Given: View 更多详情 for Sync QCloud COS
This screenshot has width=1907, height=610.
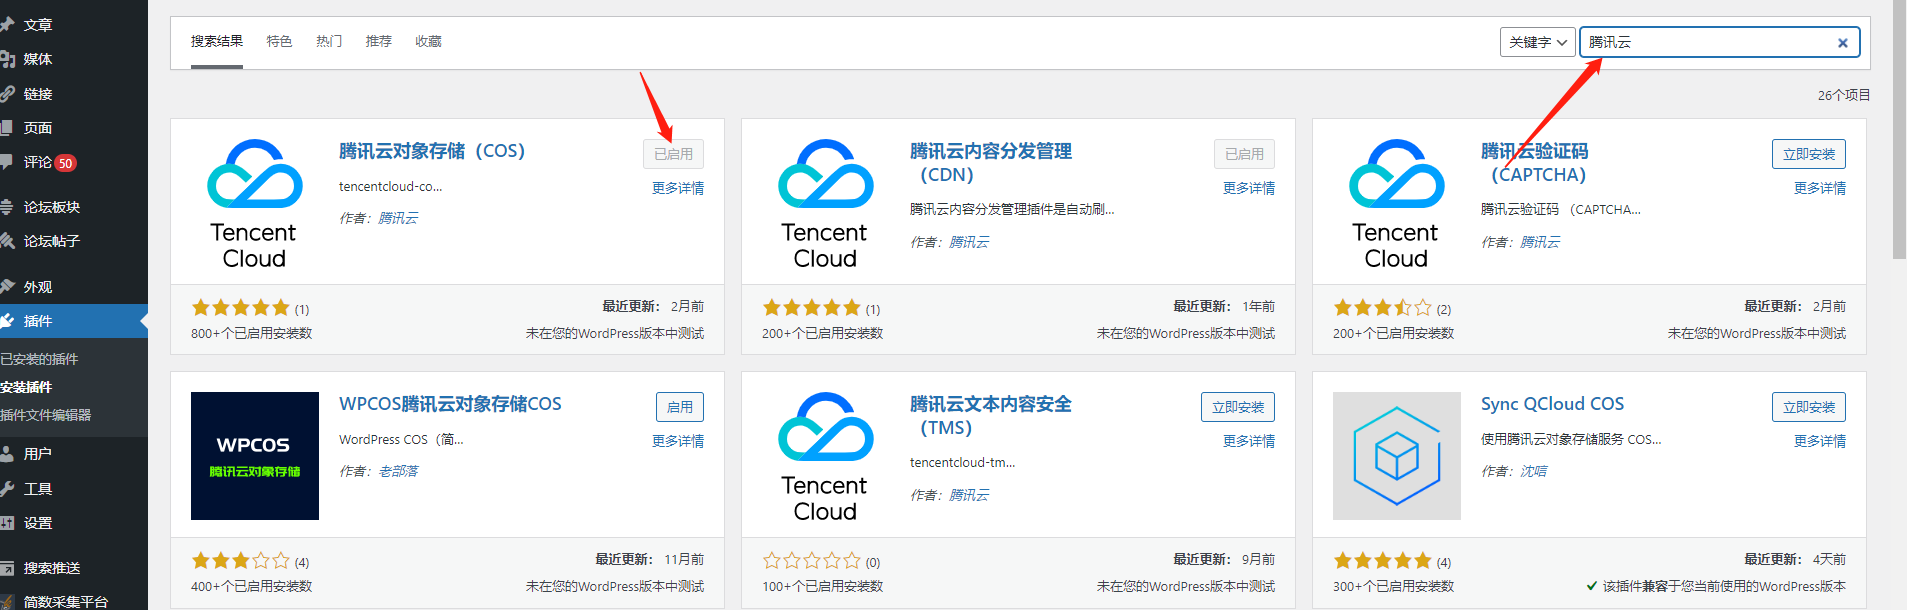Looking at the screenshot, I should click(x=1820, y=441).
